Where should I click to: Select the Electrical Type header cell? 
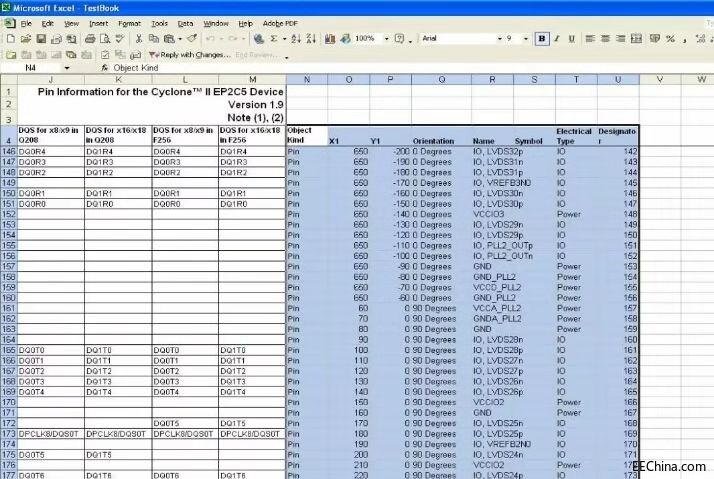pyautogui.click(x=576, y=135)
